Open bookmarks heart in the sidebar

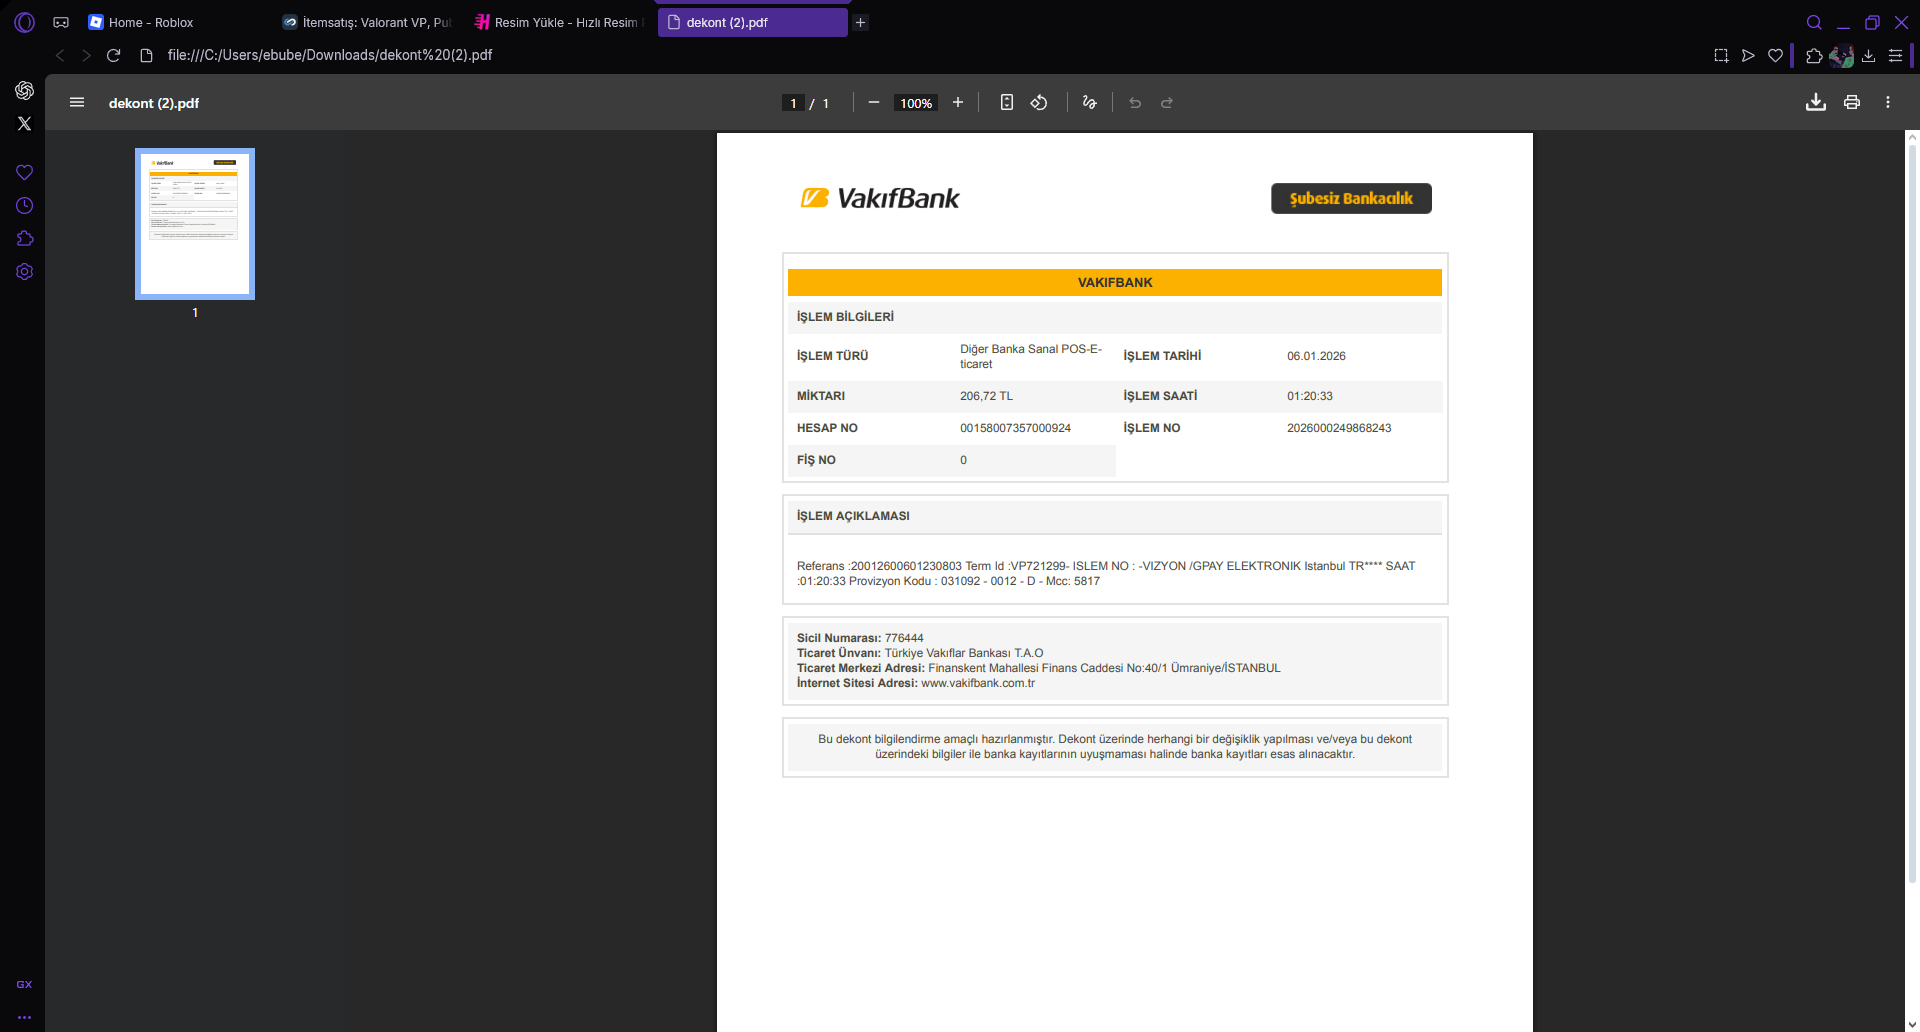(24, 172)
